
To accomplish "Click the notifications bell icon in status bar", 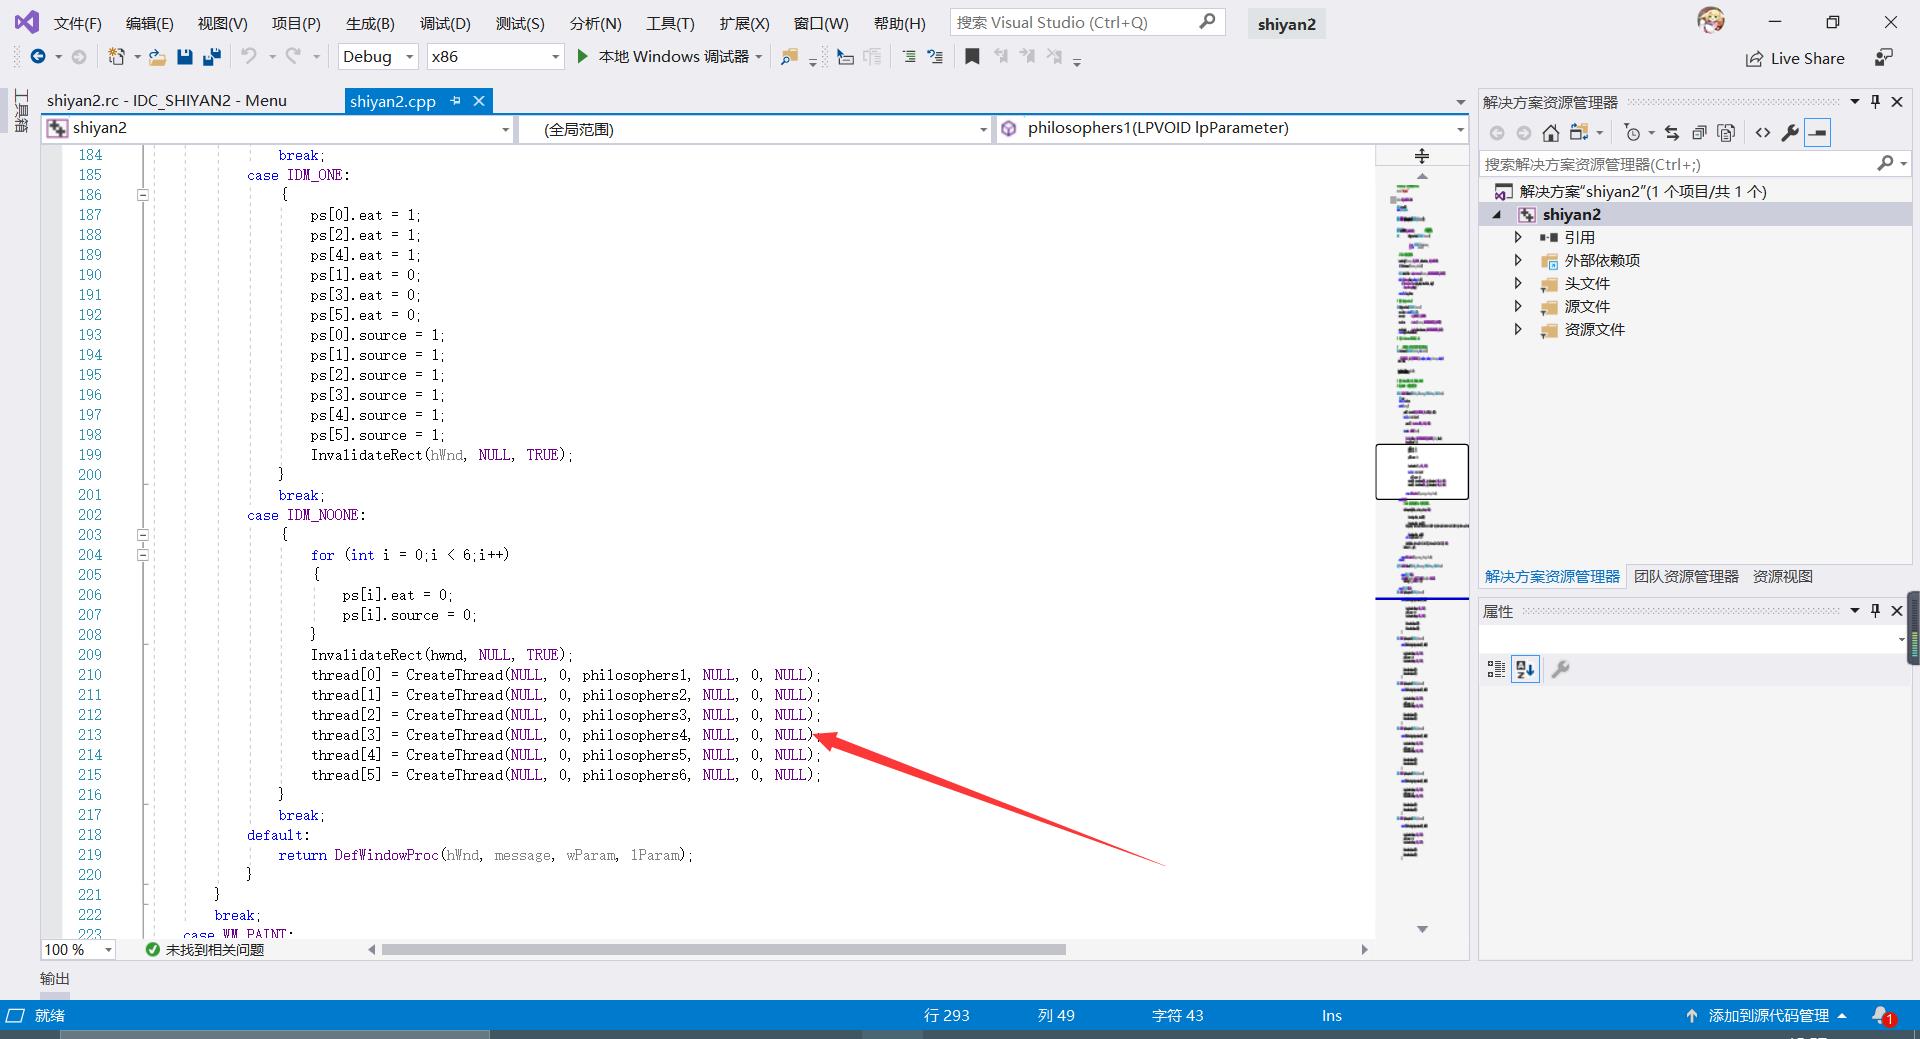I will [x=1882, y=1015].
